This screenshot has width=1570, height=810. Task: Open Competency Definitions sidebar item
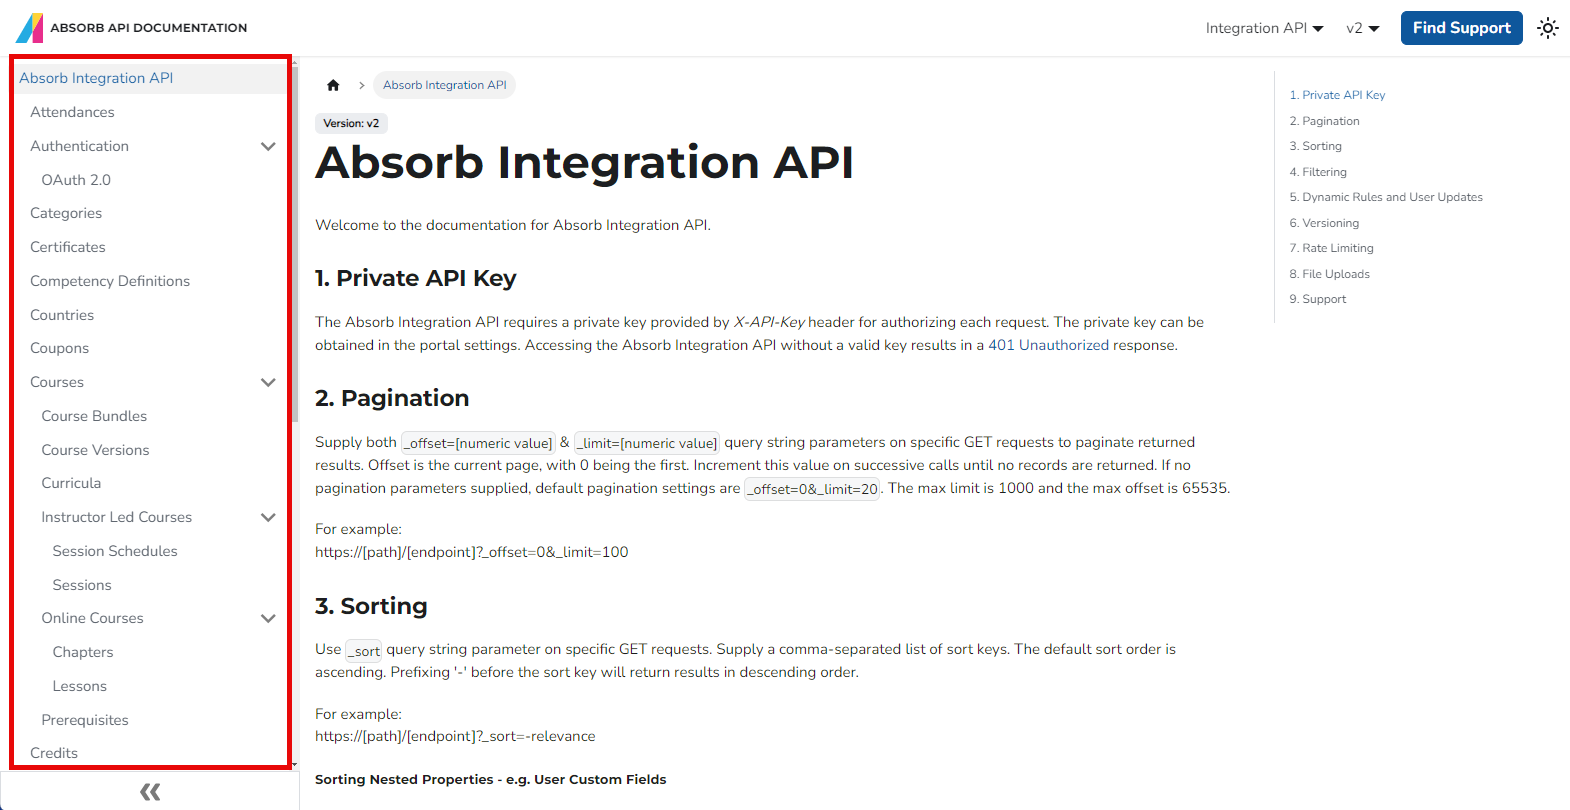(110, 281)
